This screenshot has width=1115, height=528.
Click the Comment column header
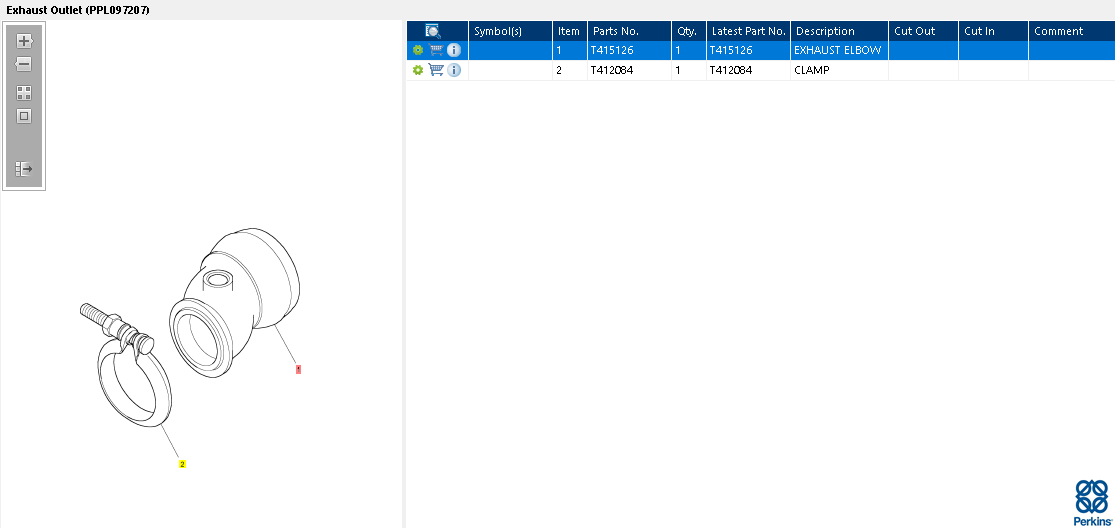pos(1072,31)
